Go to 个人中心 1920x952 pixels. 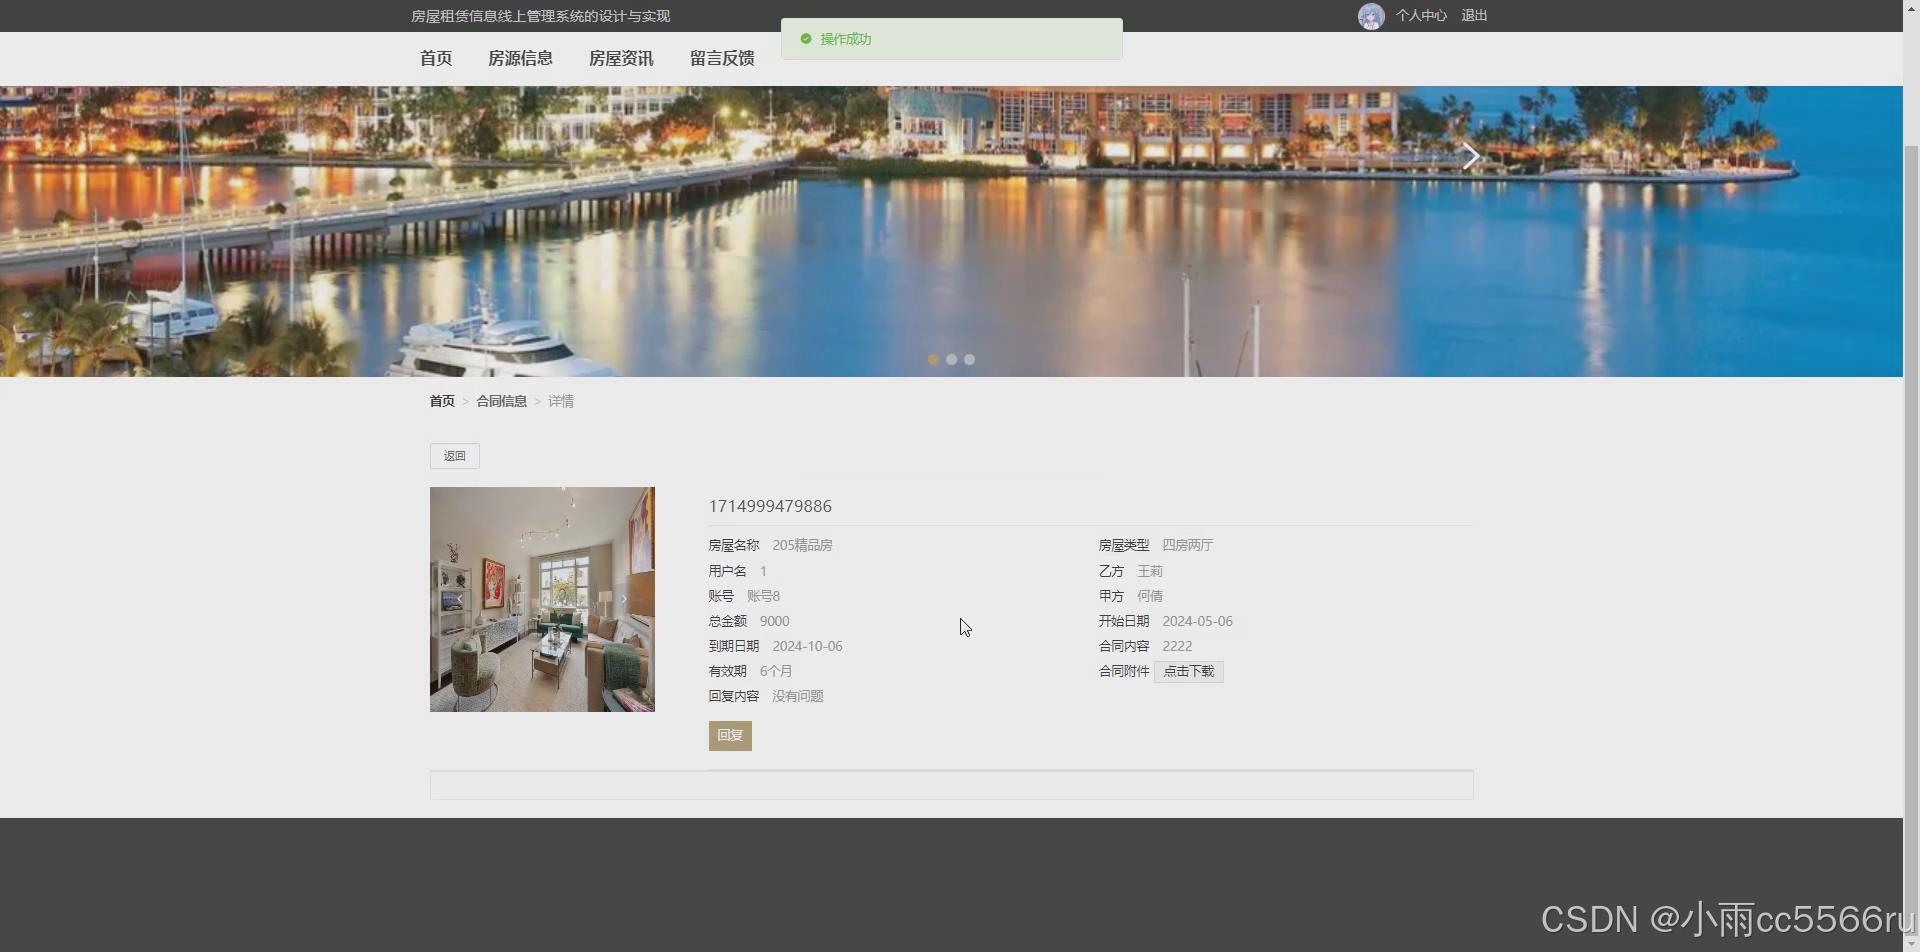point(1421,15)
